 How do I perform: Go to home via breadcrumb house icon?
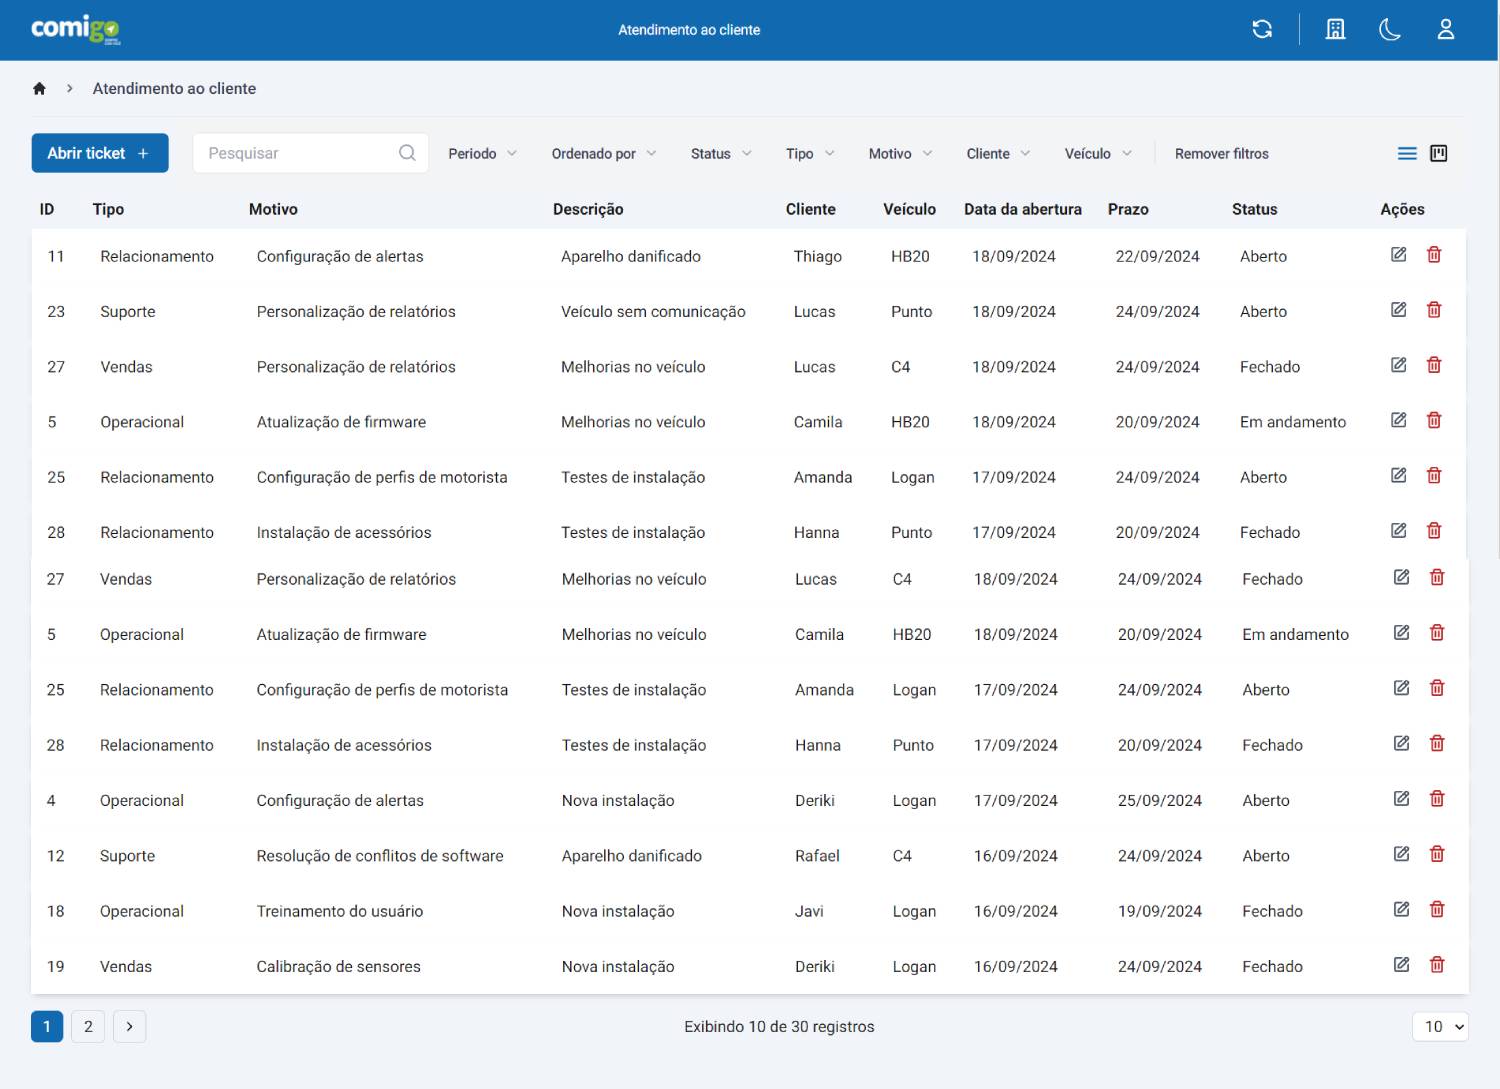tap(39, 88)
